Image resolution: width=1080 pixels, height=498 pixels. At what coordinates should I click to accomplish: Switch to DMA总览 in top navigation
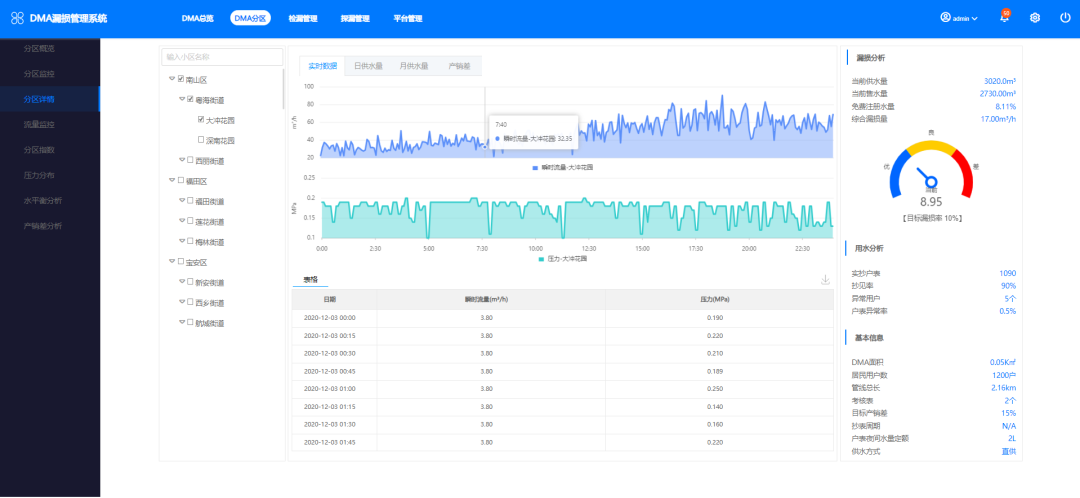click(198, 19)
